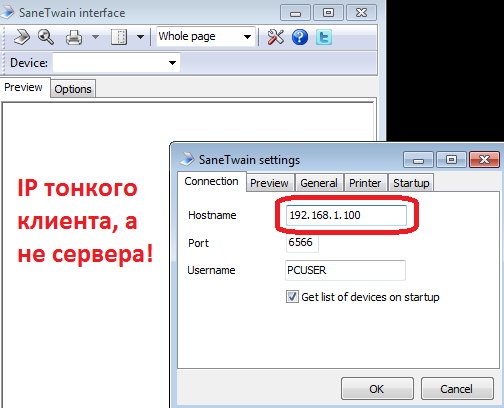Click the Cancel button

click(457, 389)
